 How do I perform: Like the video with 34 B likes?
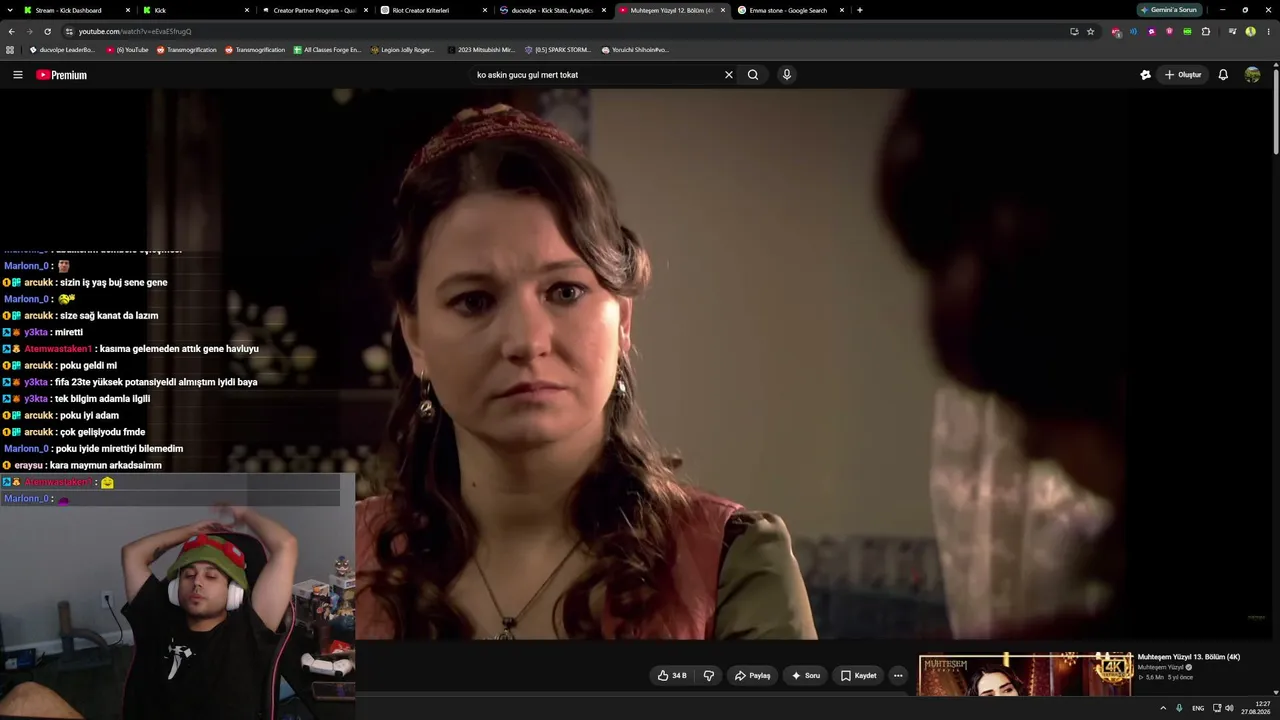point(672,676)
